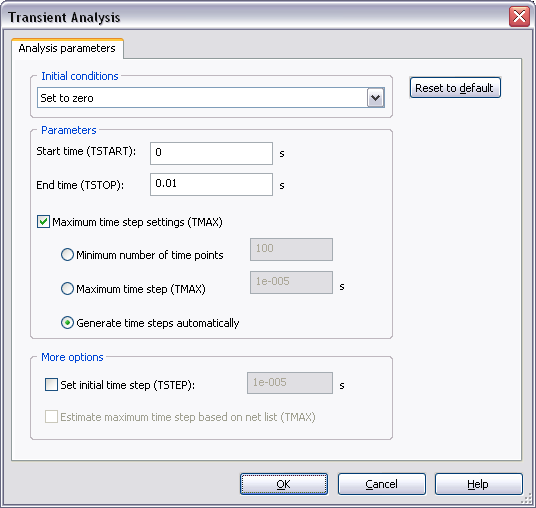Screen dimensions: 536x508
Task: Click the dialog resize grip corner
Action: point(527,499)
